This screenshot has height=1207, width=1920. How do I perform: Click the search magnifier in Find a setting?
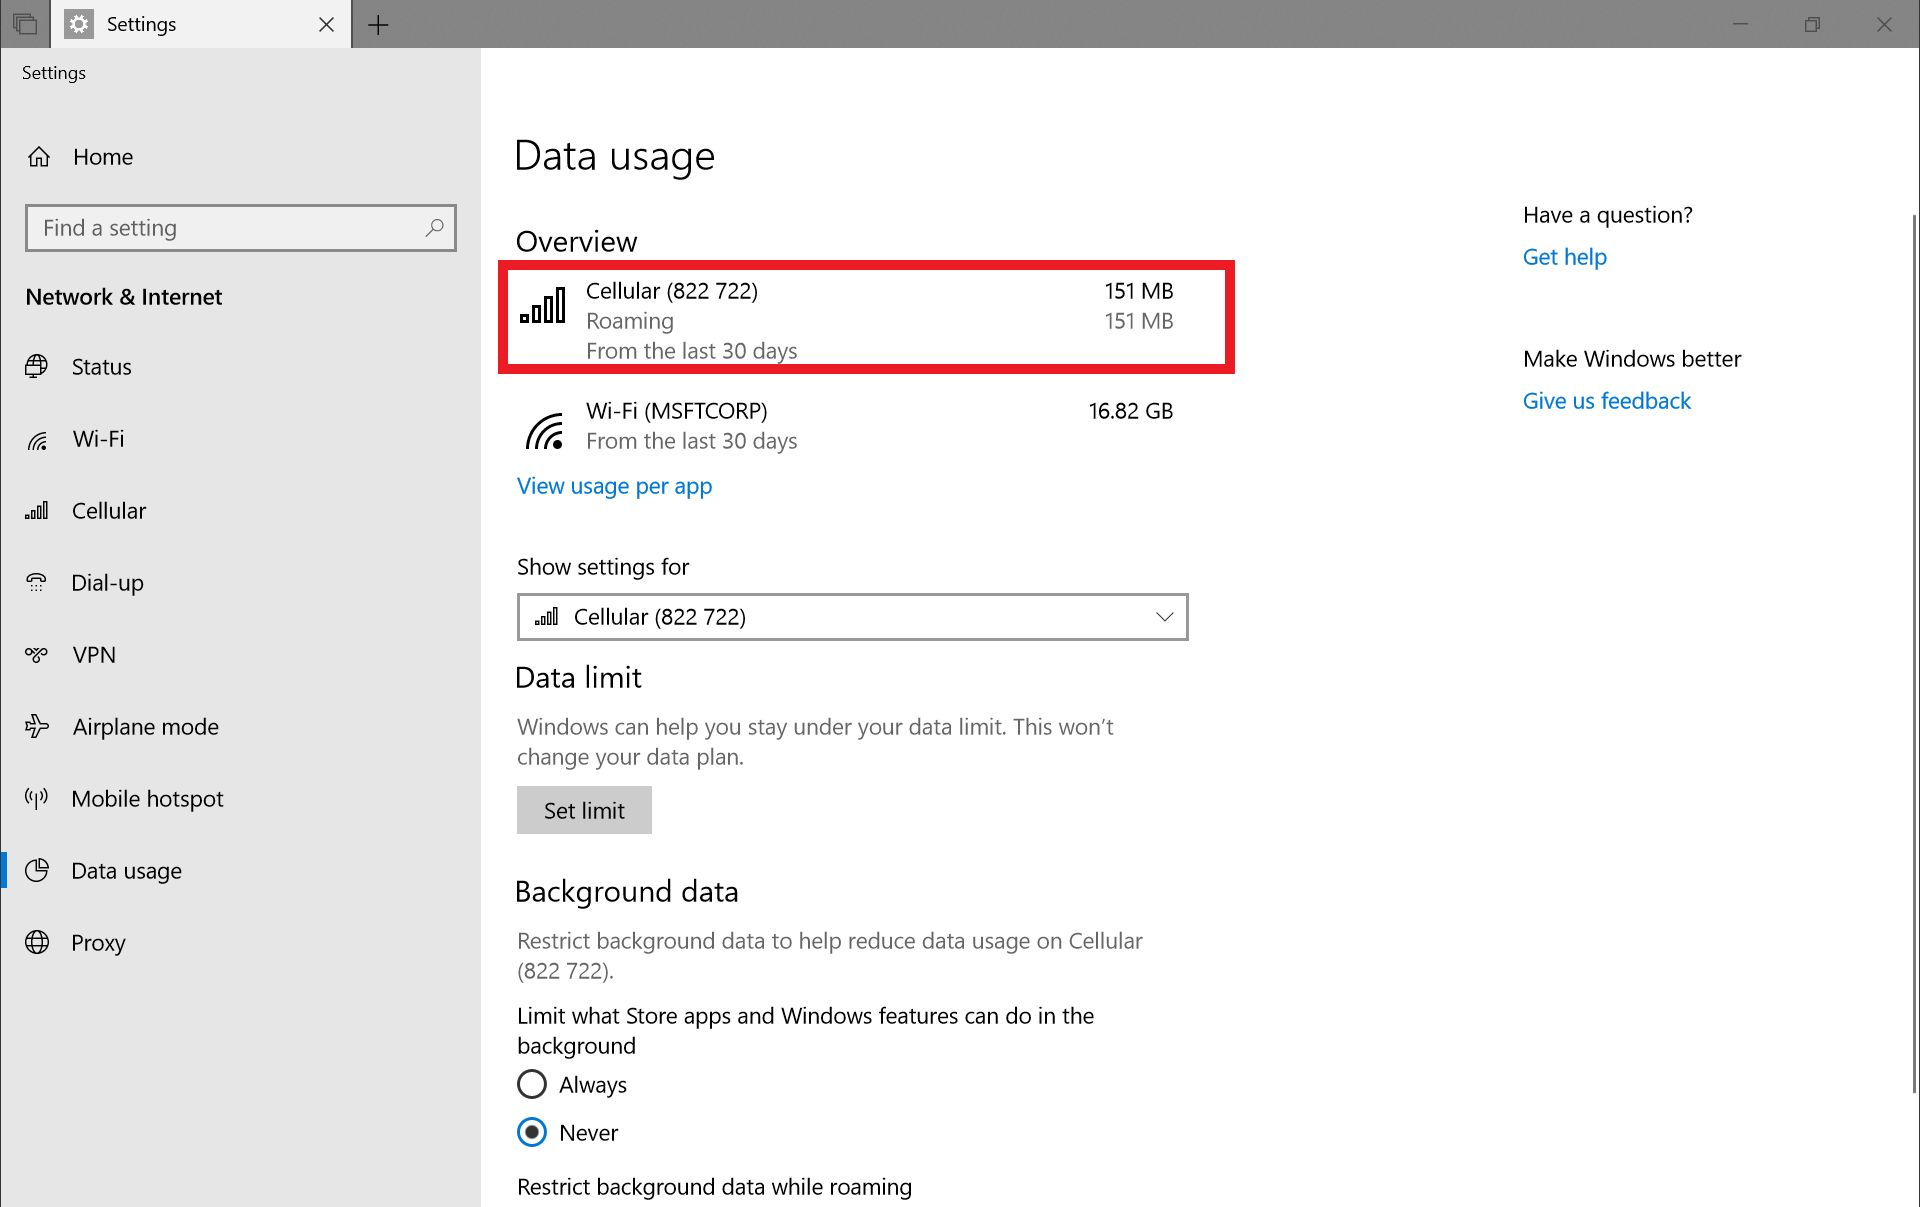[433, 228]
